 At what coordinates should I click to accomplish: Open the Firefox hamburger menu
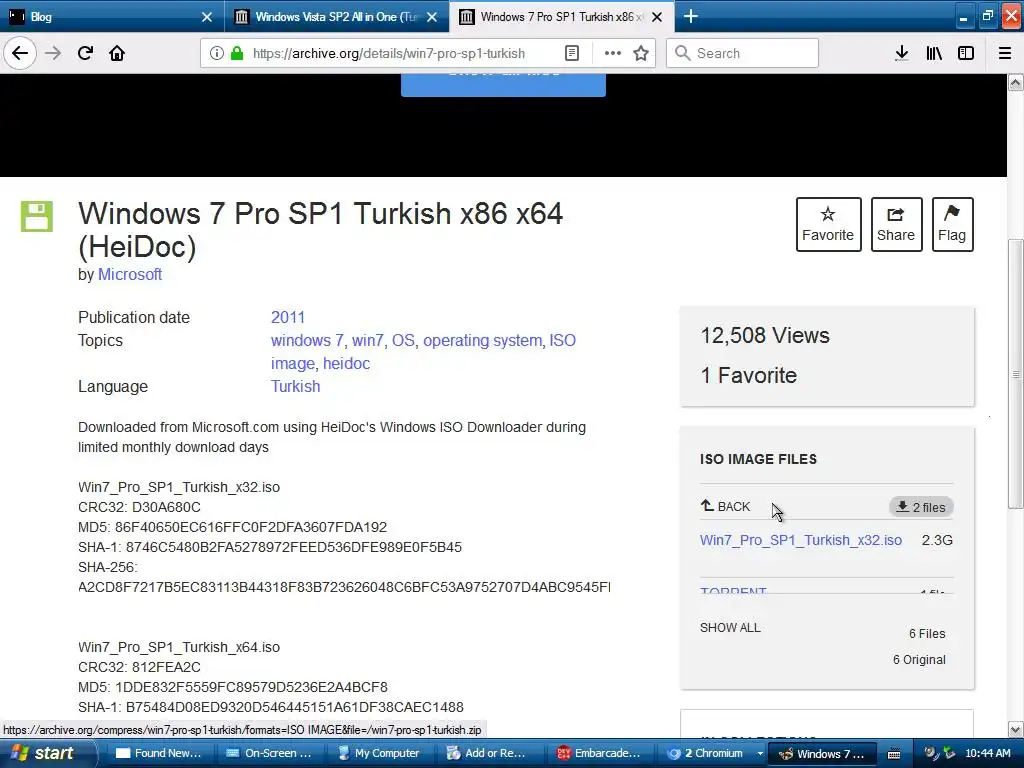click(x=1005, y=53)
